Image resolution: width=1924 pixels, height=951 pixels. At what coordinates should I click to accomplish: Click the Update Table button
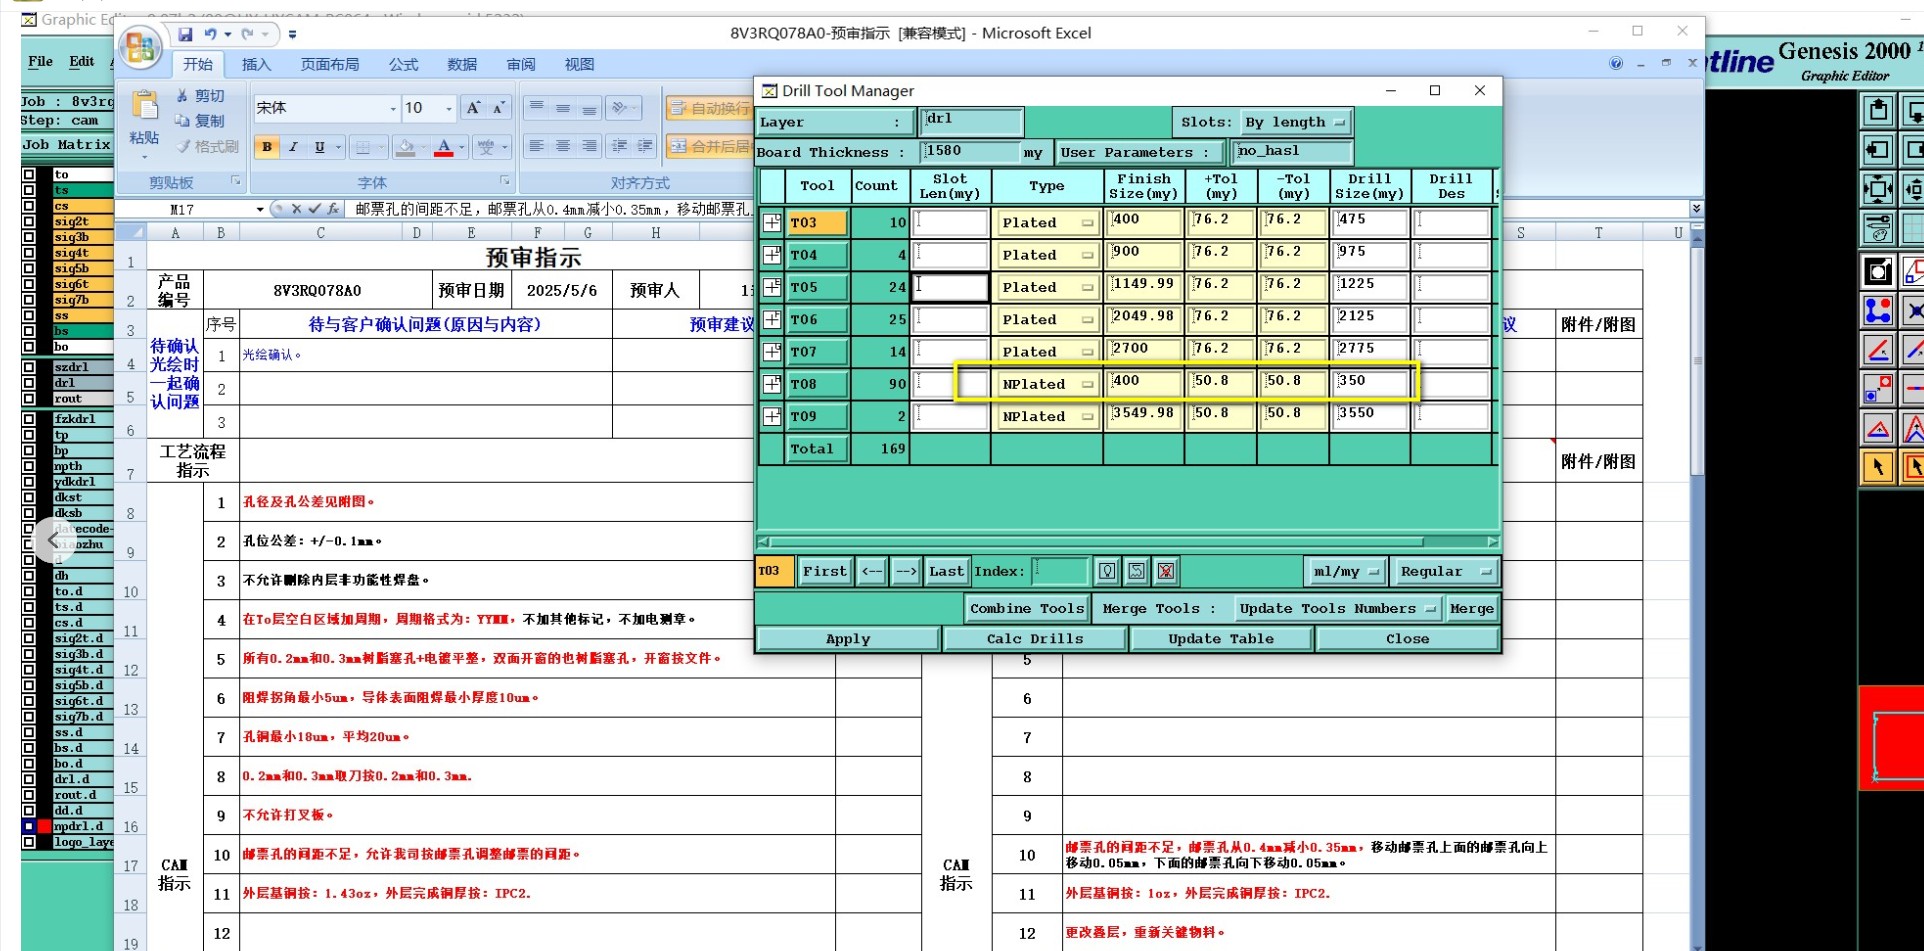tap(1221, 638)
